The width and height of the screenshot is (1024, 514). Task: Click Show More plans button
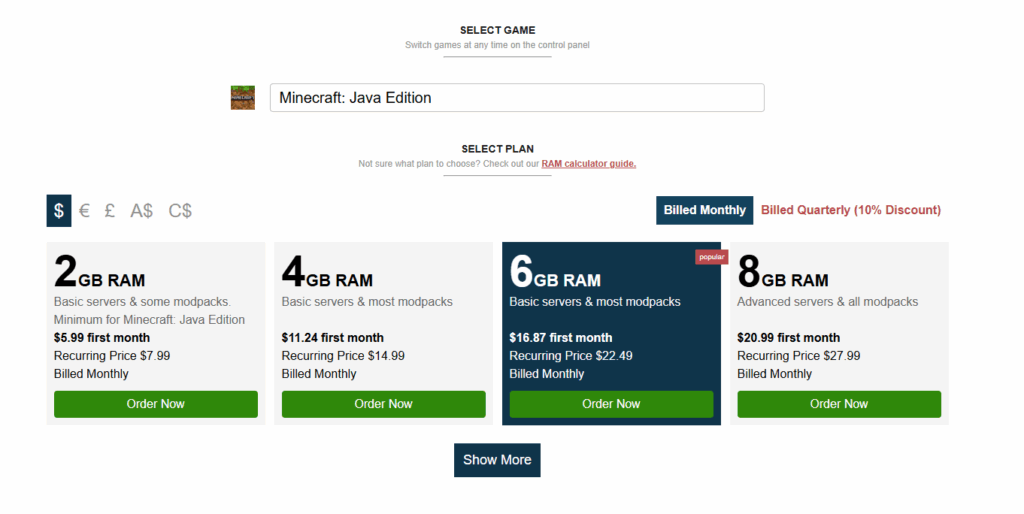[x=497, y=460]
